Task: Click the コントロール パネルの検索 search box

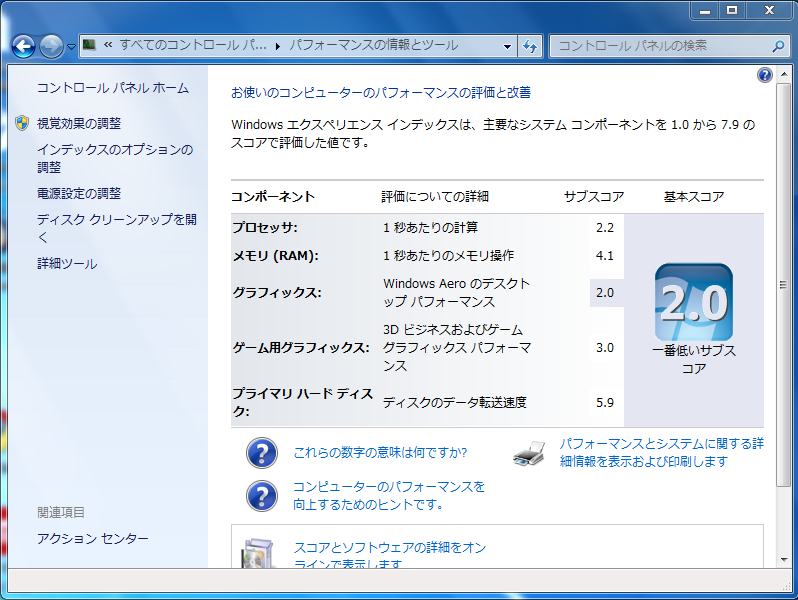Action: pyautogui.click(x=668, y=46)
